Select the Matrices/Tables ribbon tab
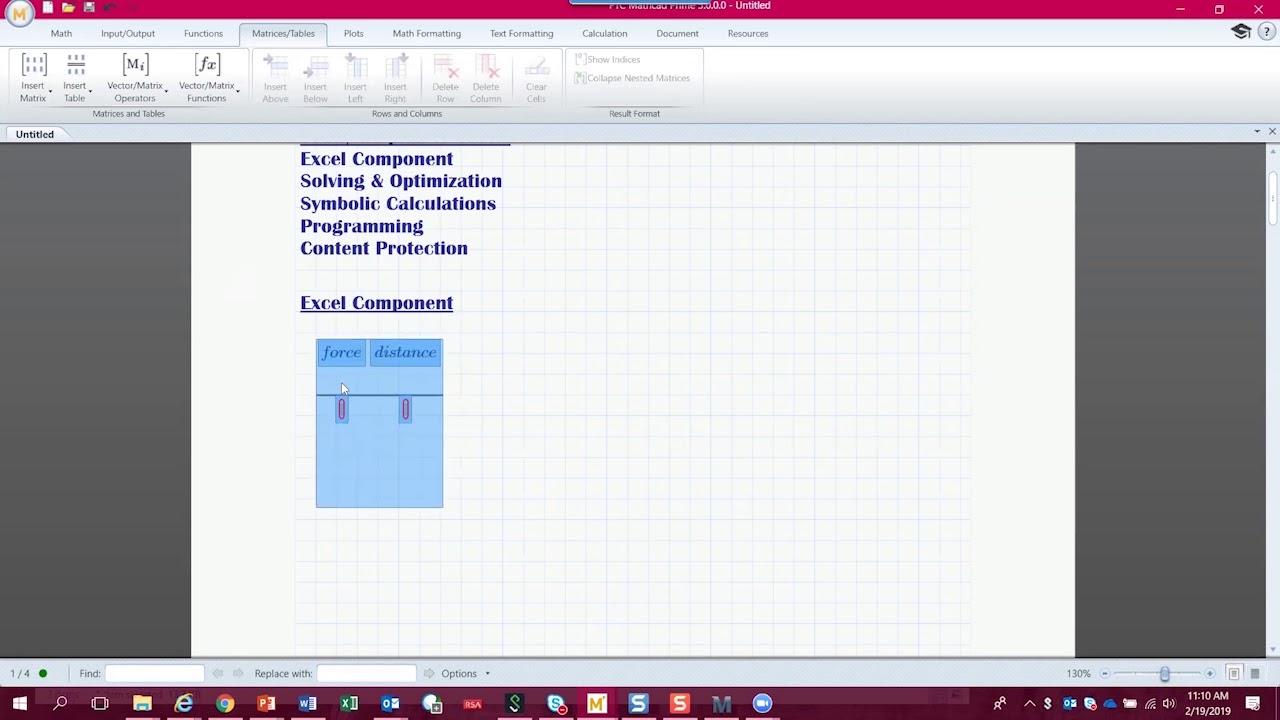 [x=283, y=33]
